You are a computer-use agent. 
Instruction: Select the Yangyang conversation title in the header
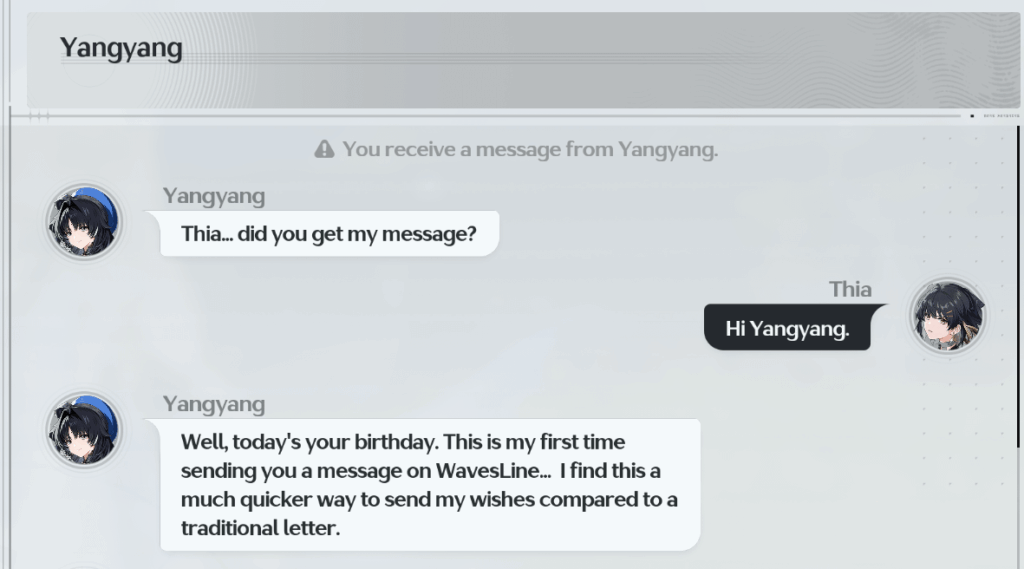click(120, 48)
